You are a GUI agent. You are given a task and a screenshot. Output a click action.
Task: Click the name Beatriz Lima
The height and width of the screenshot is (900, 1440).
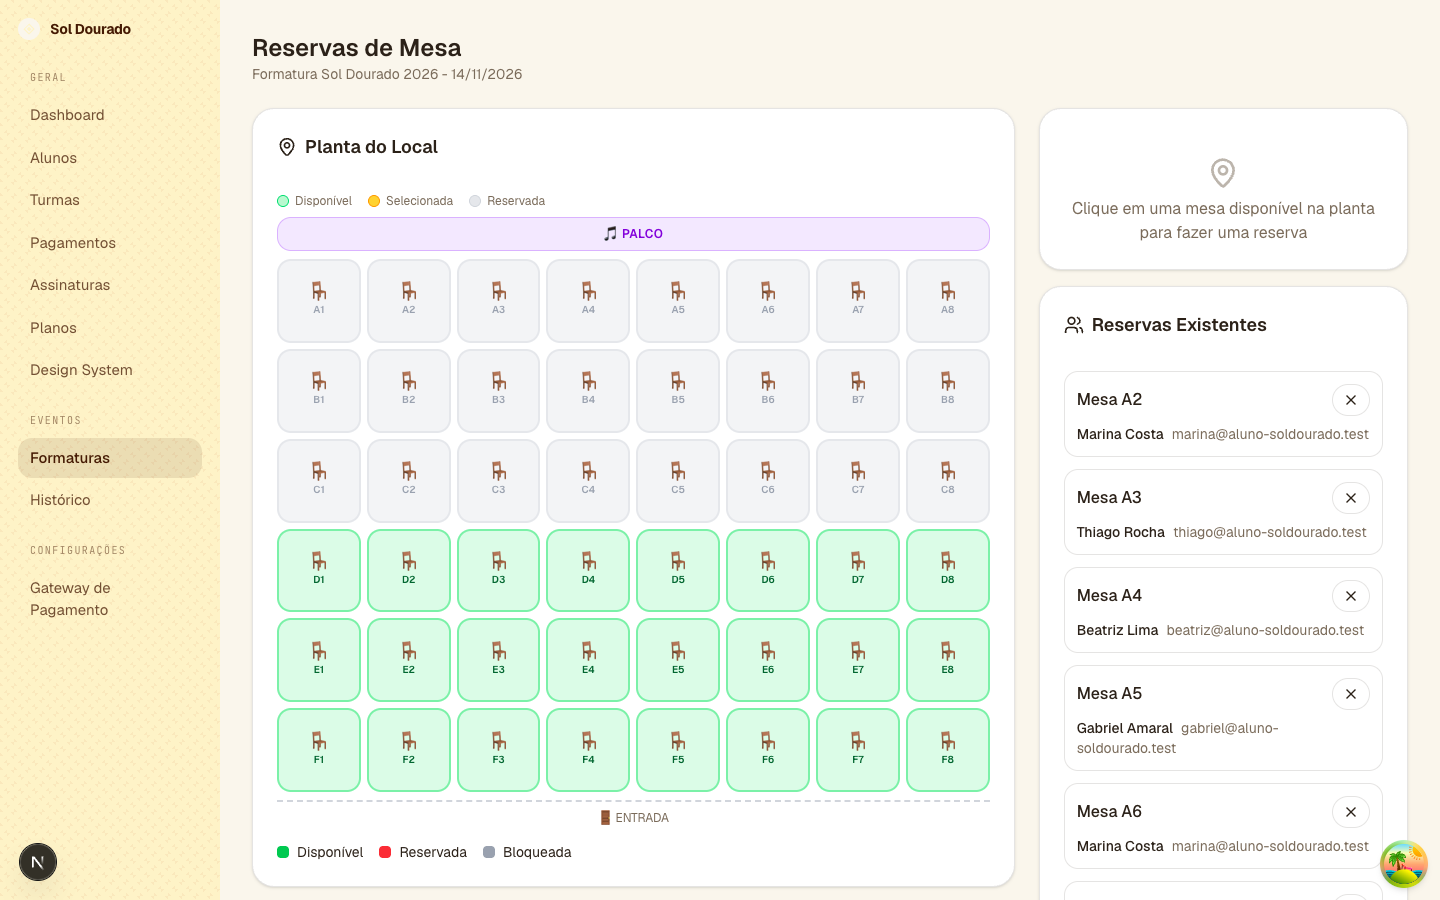coord(1117,630)
